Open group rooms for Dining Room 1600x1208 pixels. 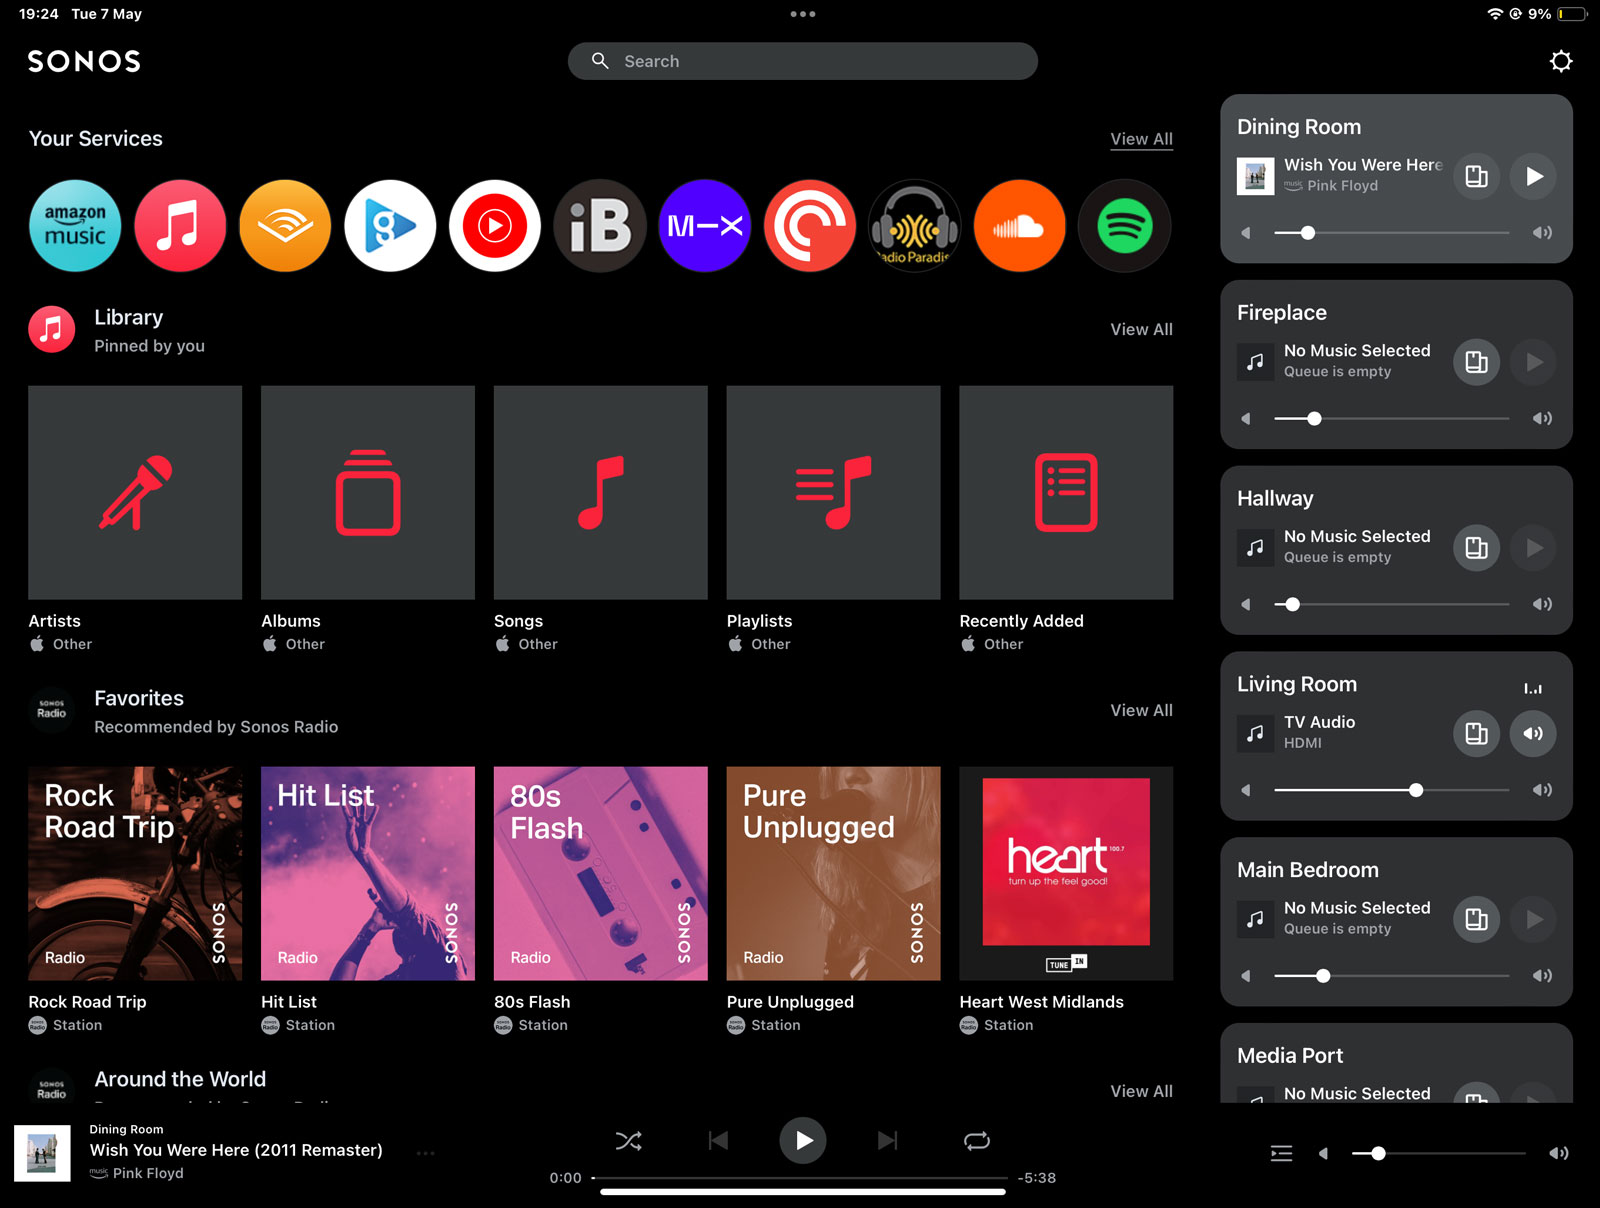click(x=1476, y=176)
